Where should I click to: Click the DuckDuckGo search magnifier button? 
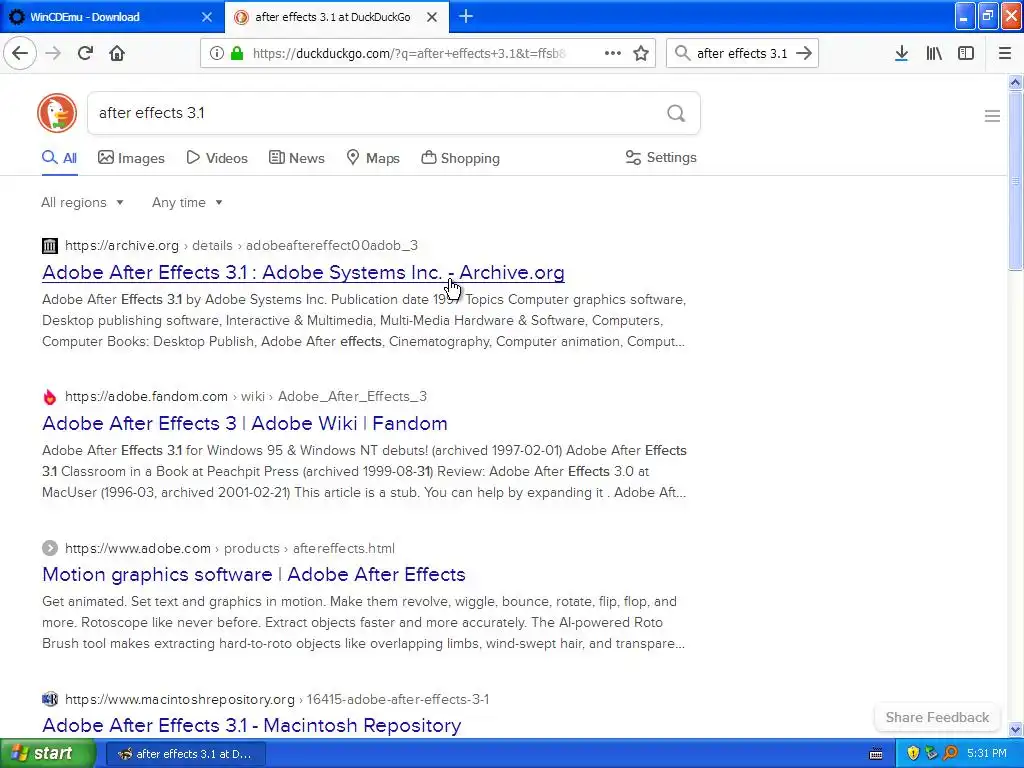[676, 113]
